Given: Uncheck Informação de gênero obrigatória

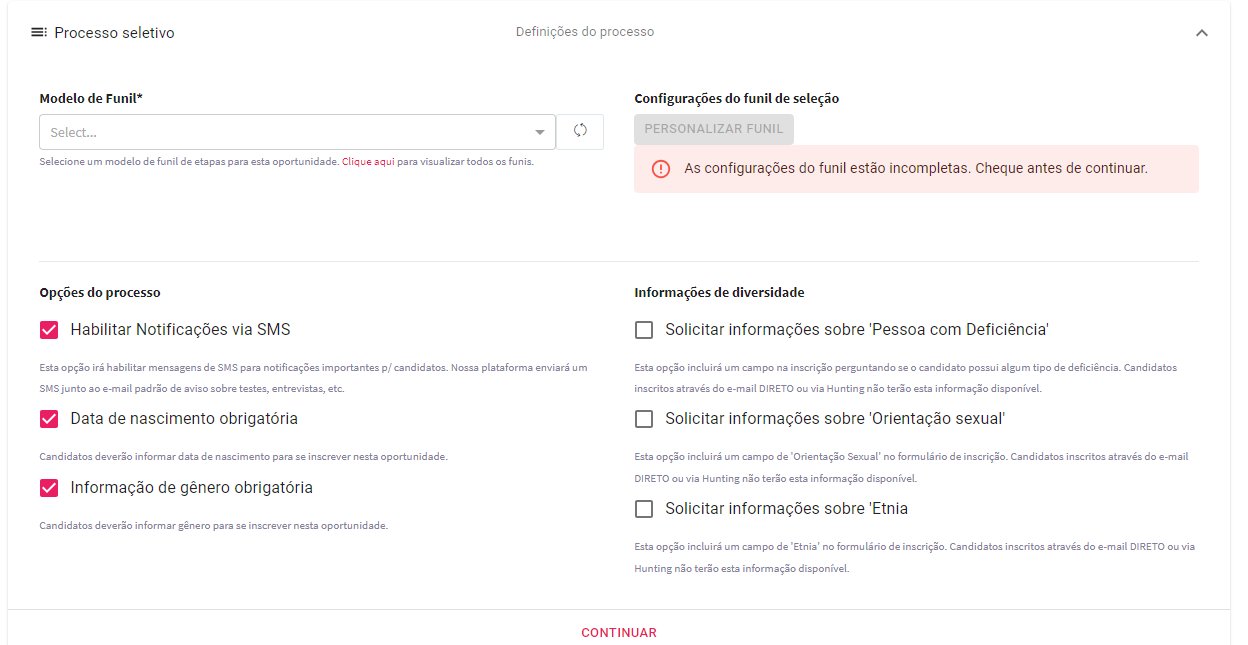Looking at the screenshot, I should click(x=49, y=488).
